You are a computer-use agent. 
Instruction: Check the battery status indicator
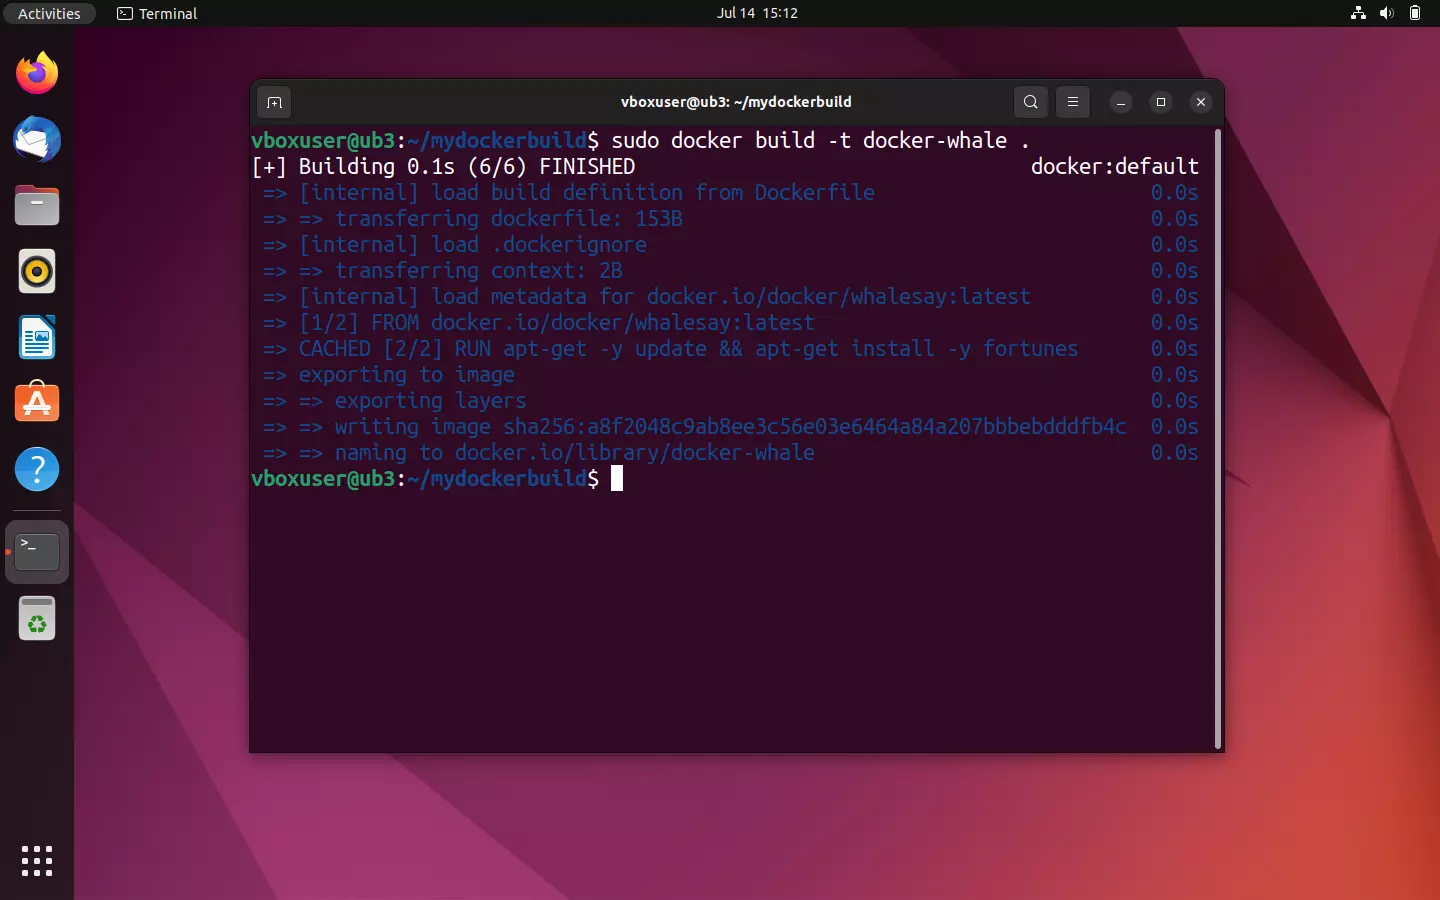pyautogui.click(x=1416, y=13)
